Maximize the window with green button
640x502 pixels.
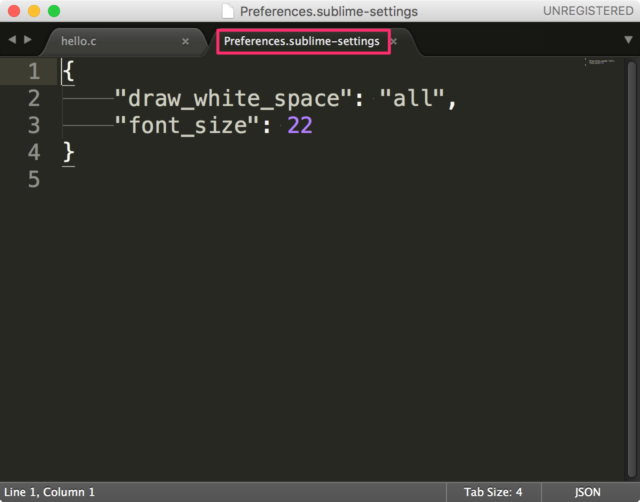[x=54, y=11]
